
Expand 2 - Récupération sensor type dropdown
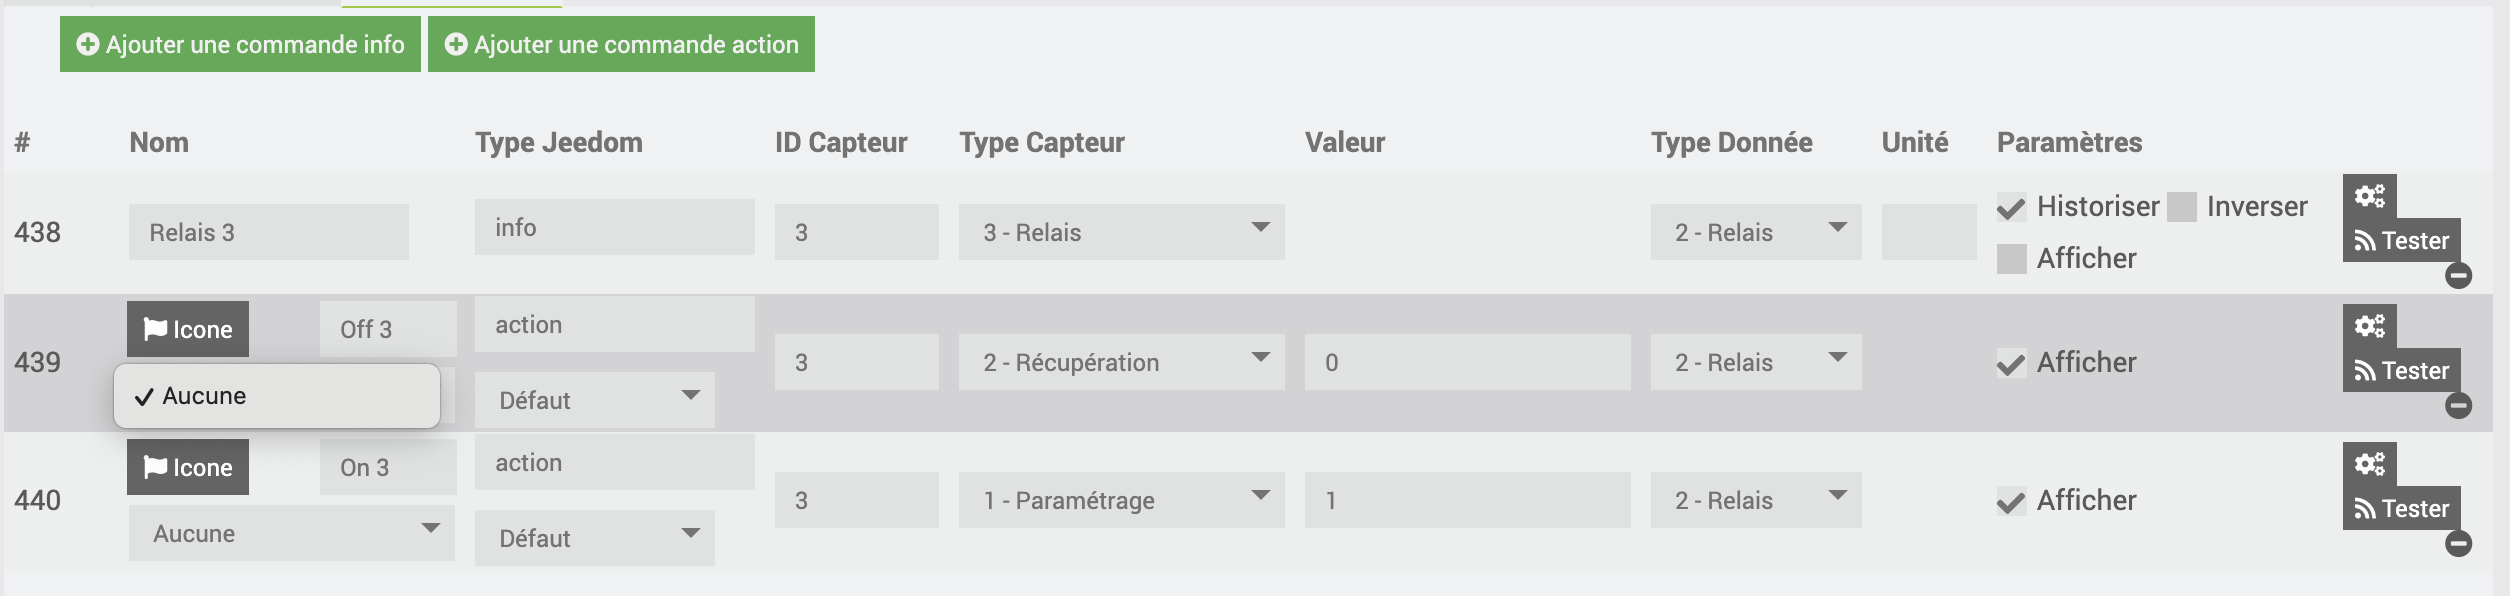point(1121,362)
